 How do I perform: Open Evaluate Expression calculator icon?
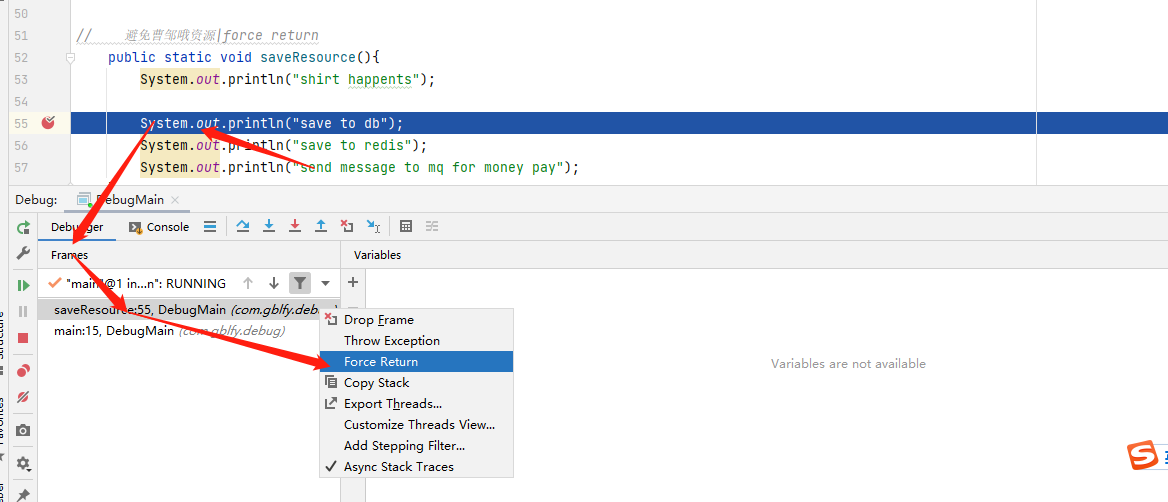[406, 226]
